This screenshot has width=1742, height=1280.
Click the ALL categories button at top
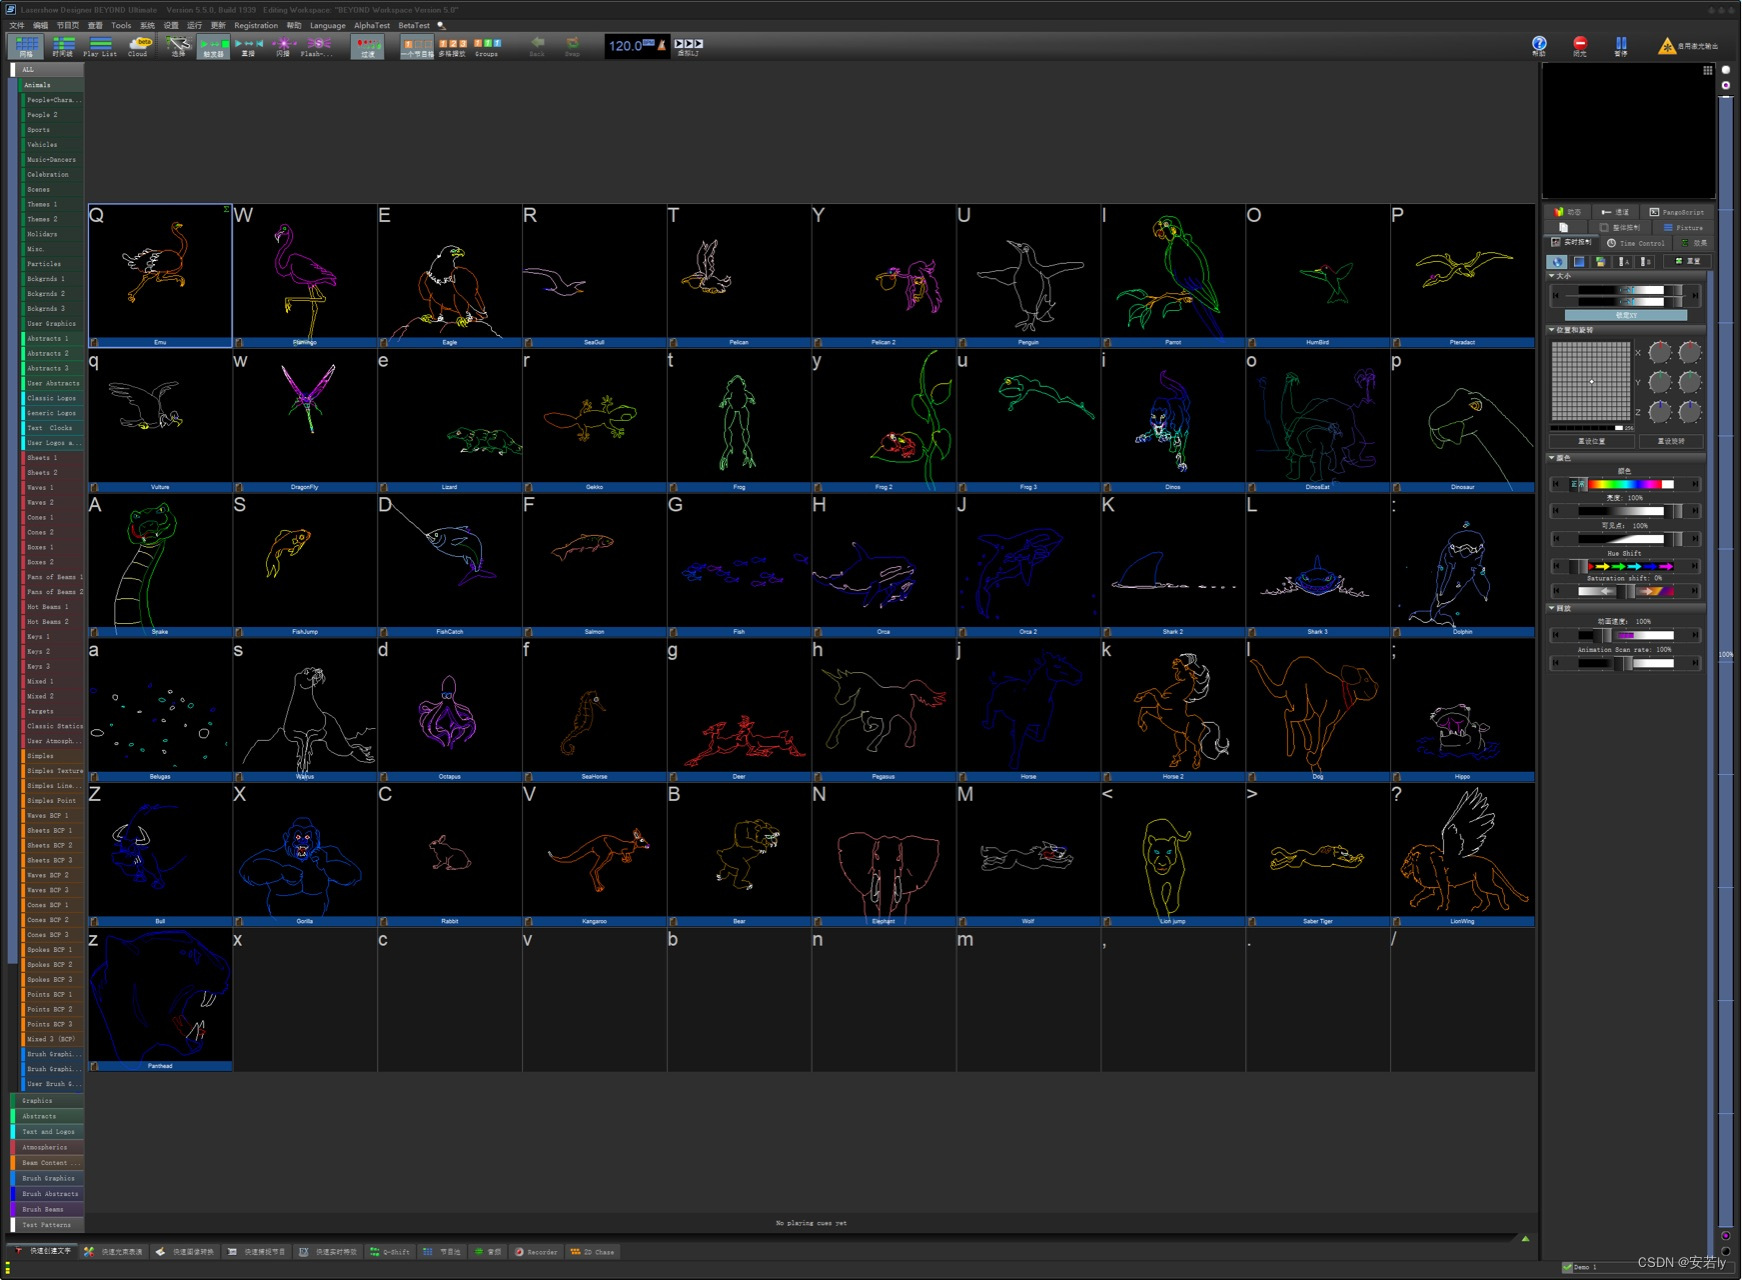(x=47, y=70)
